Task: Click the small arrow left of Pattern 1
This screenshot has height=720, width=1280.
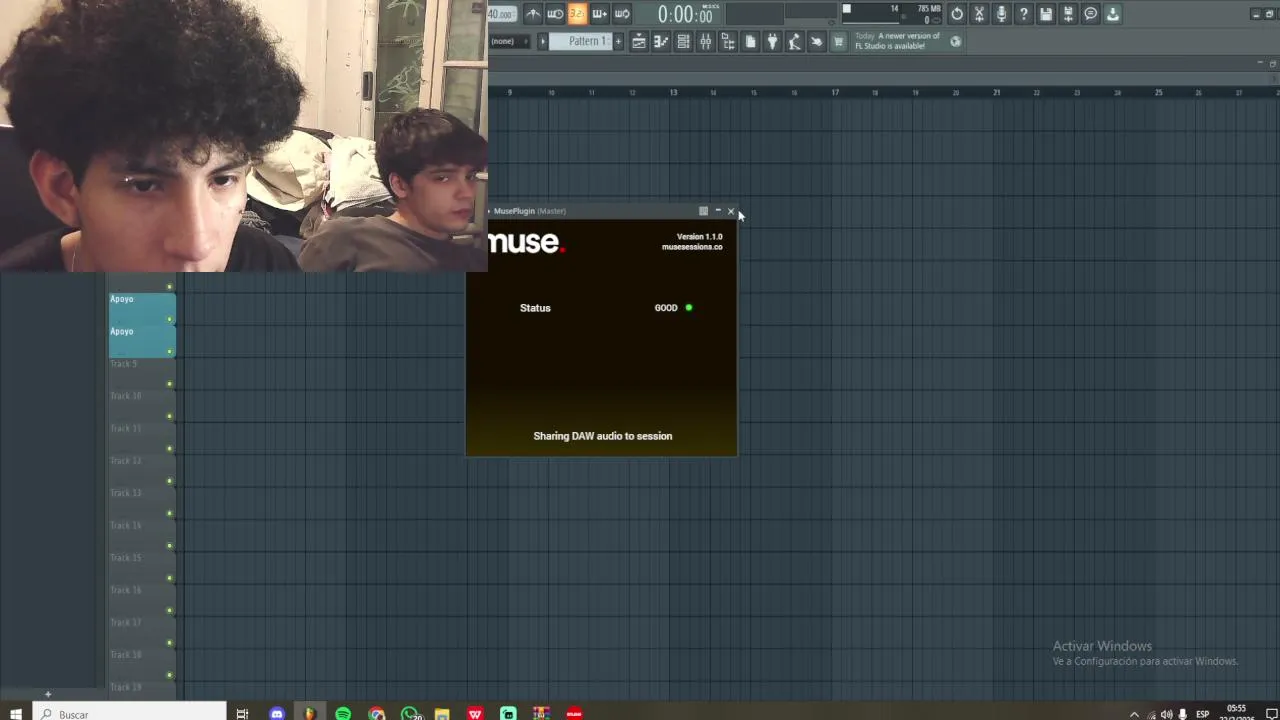Action: (x=543, y=41)
